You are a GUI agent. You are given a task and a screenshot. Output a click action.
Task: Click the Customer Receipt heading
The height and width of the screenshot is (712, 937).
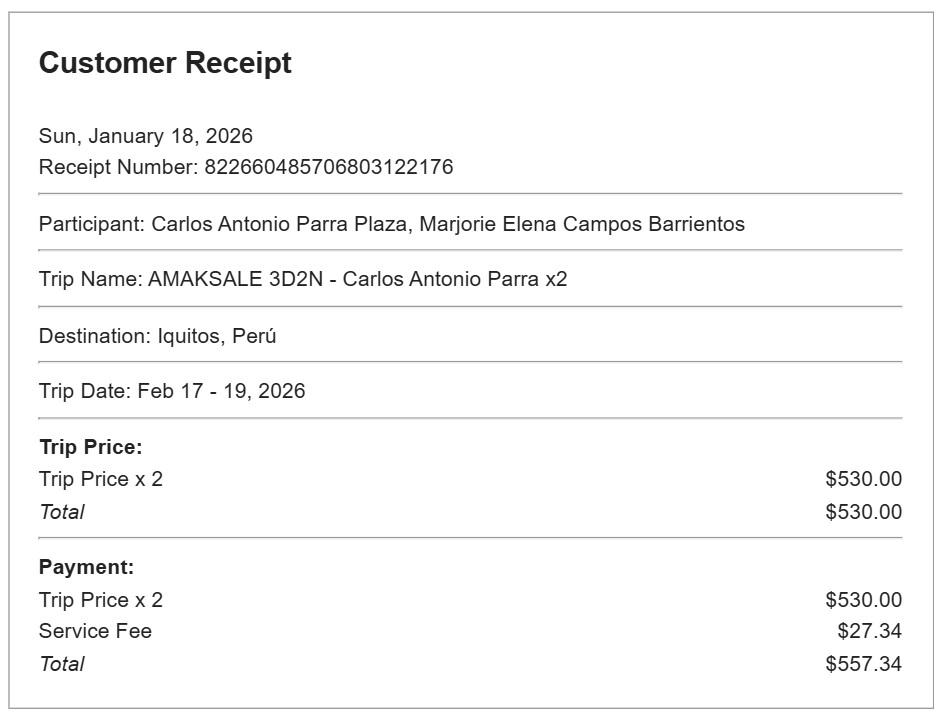[165, 63]
